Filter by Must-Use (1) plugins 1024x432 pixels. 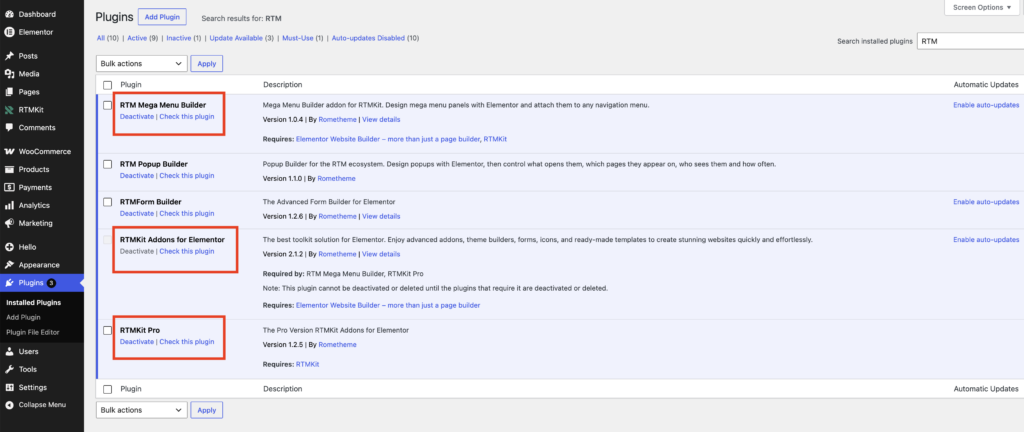[302, 39]
